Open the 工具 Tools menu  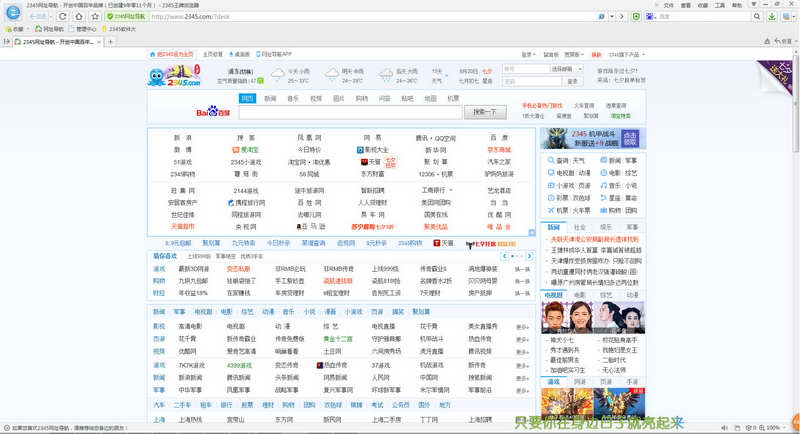point(720,5)
